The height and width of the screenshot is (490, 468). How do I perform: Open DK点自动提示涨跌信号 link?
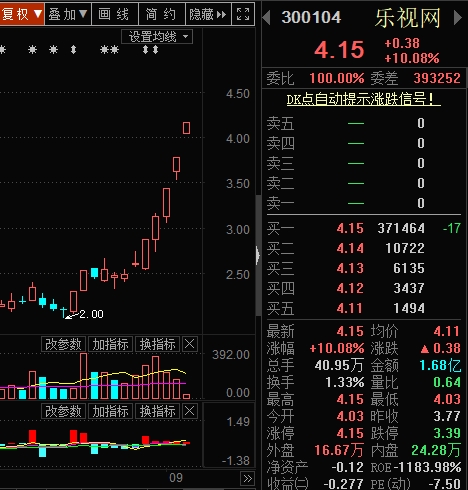click(x=363, y=99)
